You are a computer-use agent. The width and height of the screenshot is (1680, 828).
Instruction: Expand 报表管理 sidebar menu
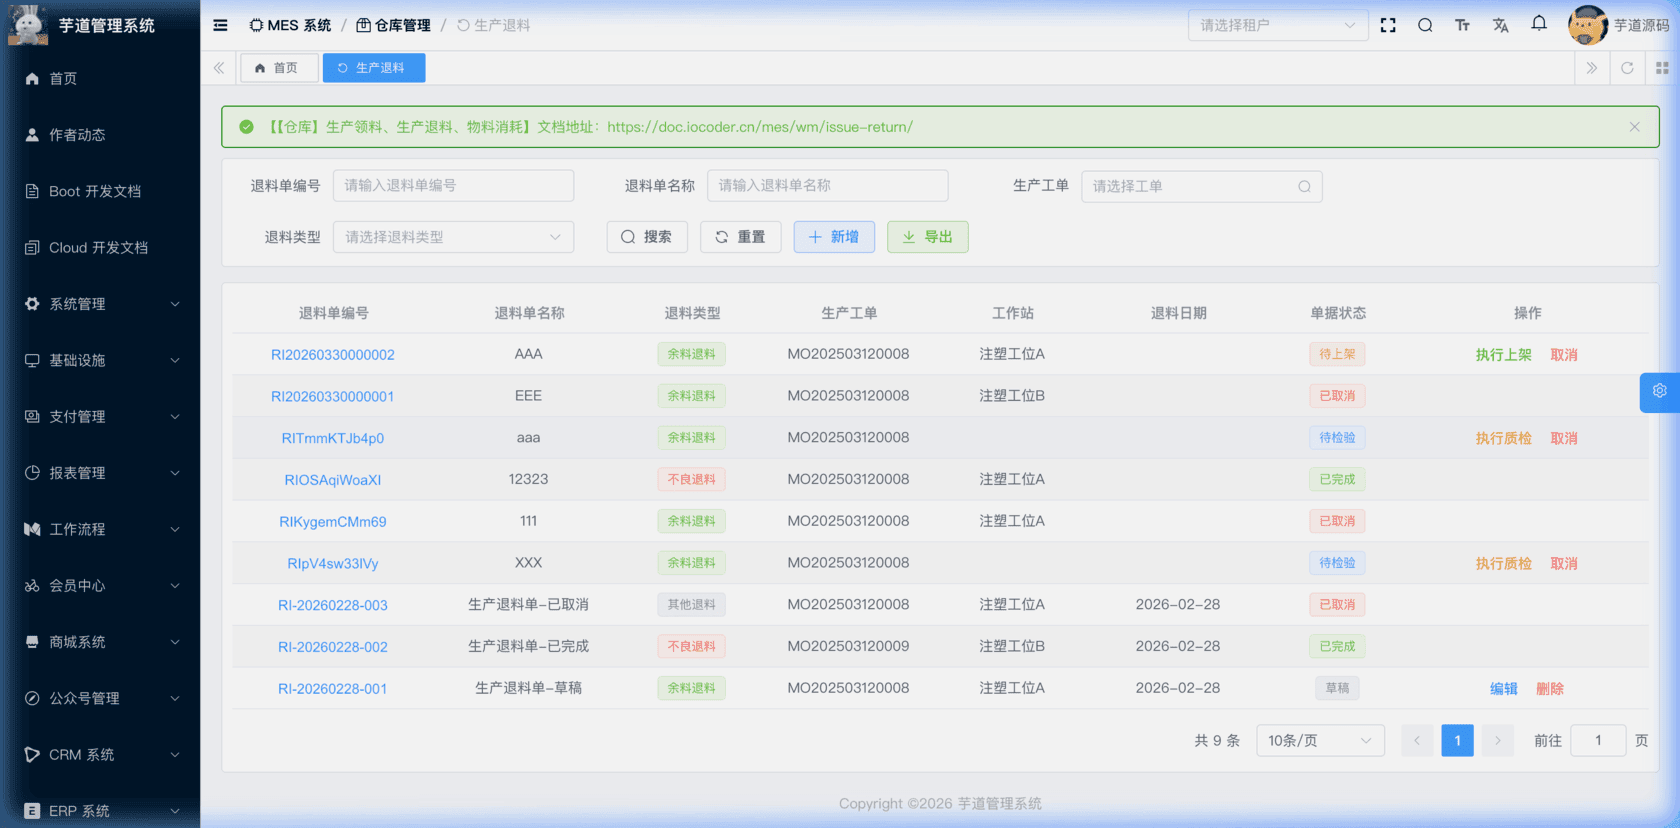(x=100, y=473)
